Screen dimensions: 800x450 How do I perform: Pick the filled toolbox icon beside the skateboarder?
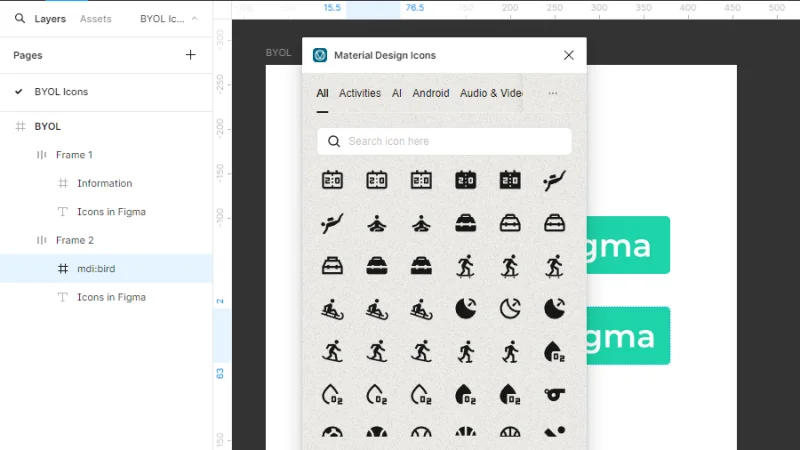click(421, 266)
